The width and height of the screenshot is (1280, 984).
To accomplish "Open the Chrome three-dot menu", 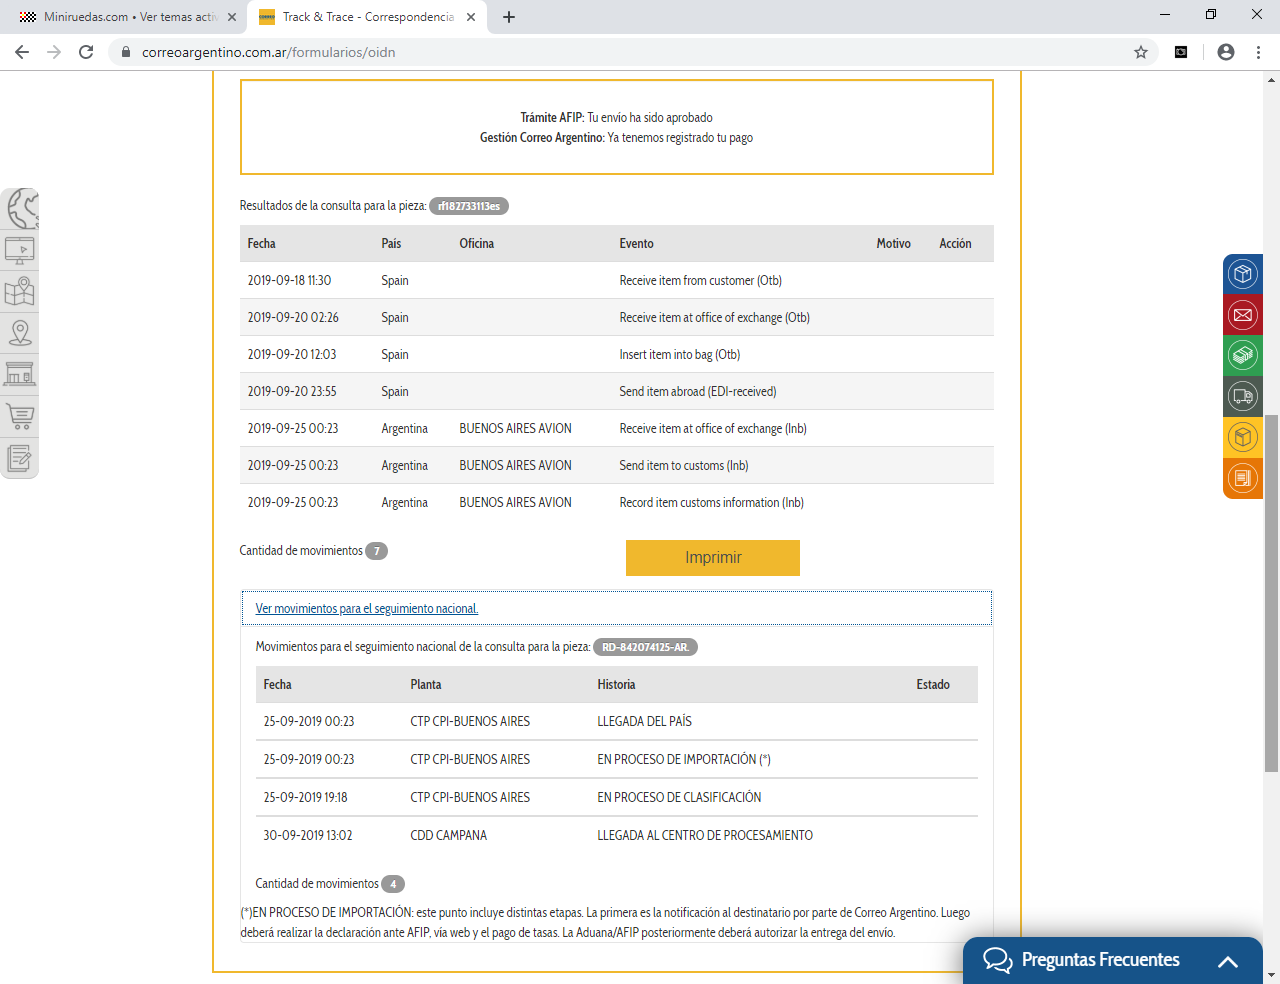I will pos(1258,52).
